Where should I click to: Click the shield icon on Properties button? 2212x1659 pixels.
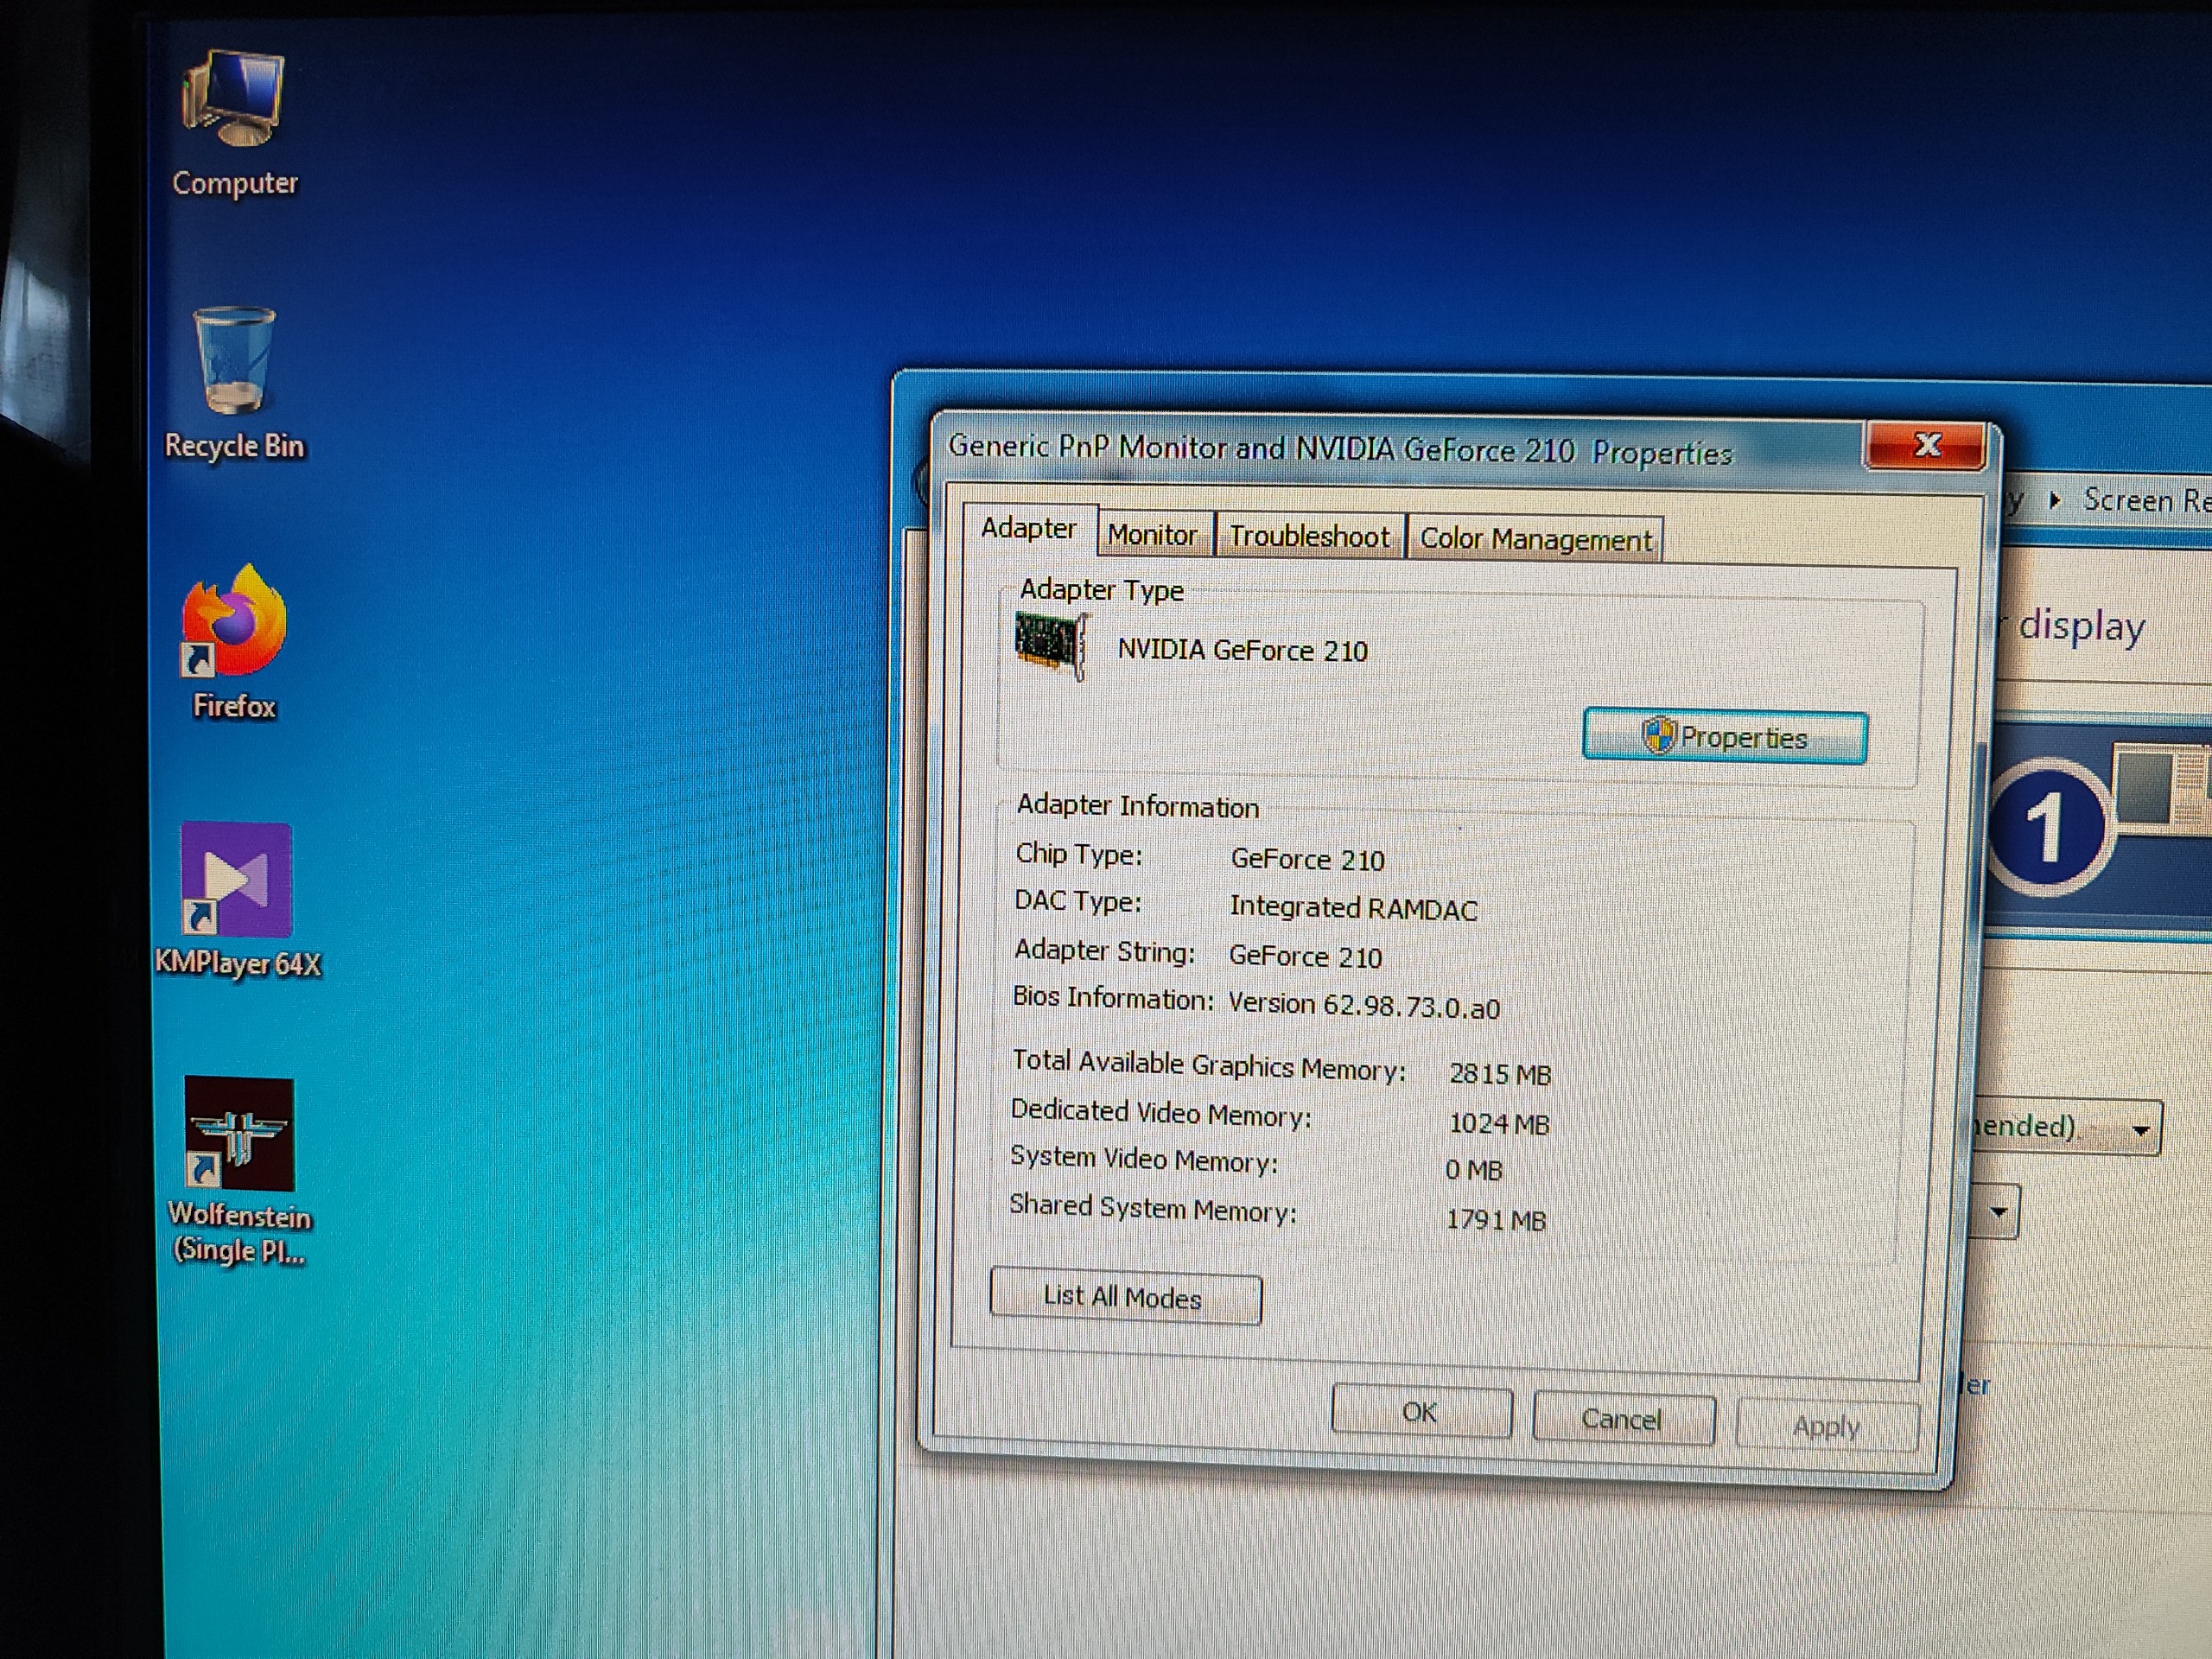1659,737
